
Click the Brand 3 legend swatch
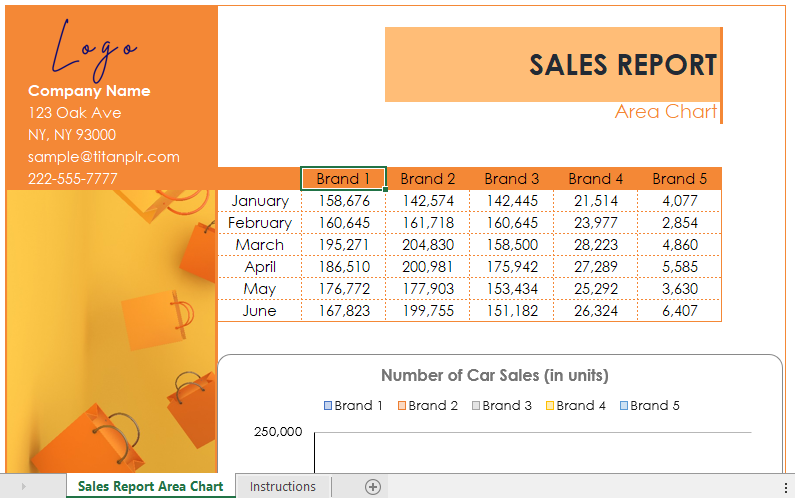click(x=476, y=406)
